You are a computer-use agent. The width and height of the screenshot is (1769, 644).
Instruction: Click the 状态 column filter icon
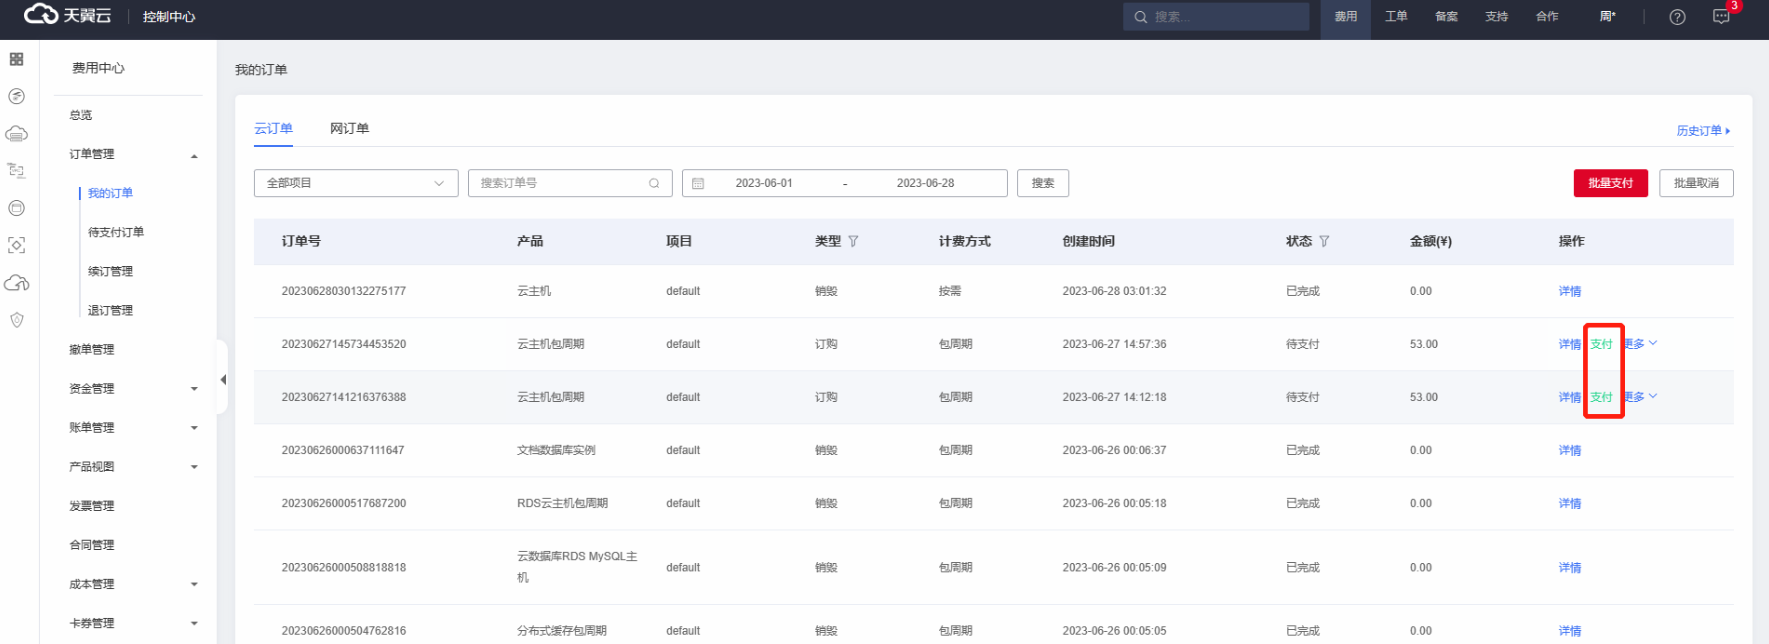tap(1324, 241)
